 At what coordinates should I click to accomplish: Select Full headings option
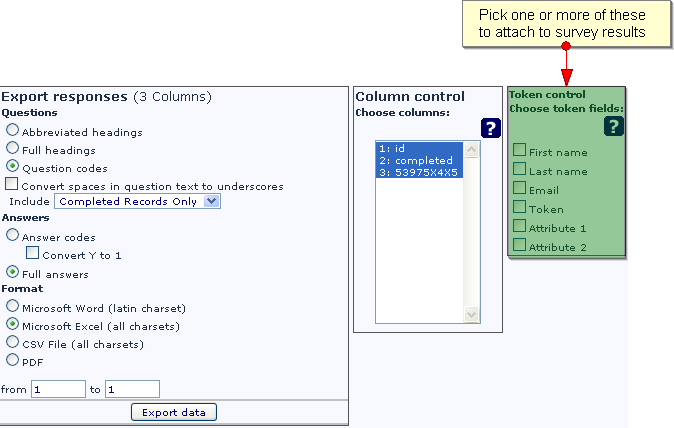pyautogui.click(x=12, y=148)
